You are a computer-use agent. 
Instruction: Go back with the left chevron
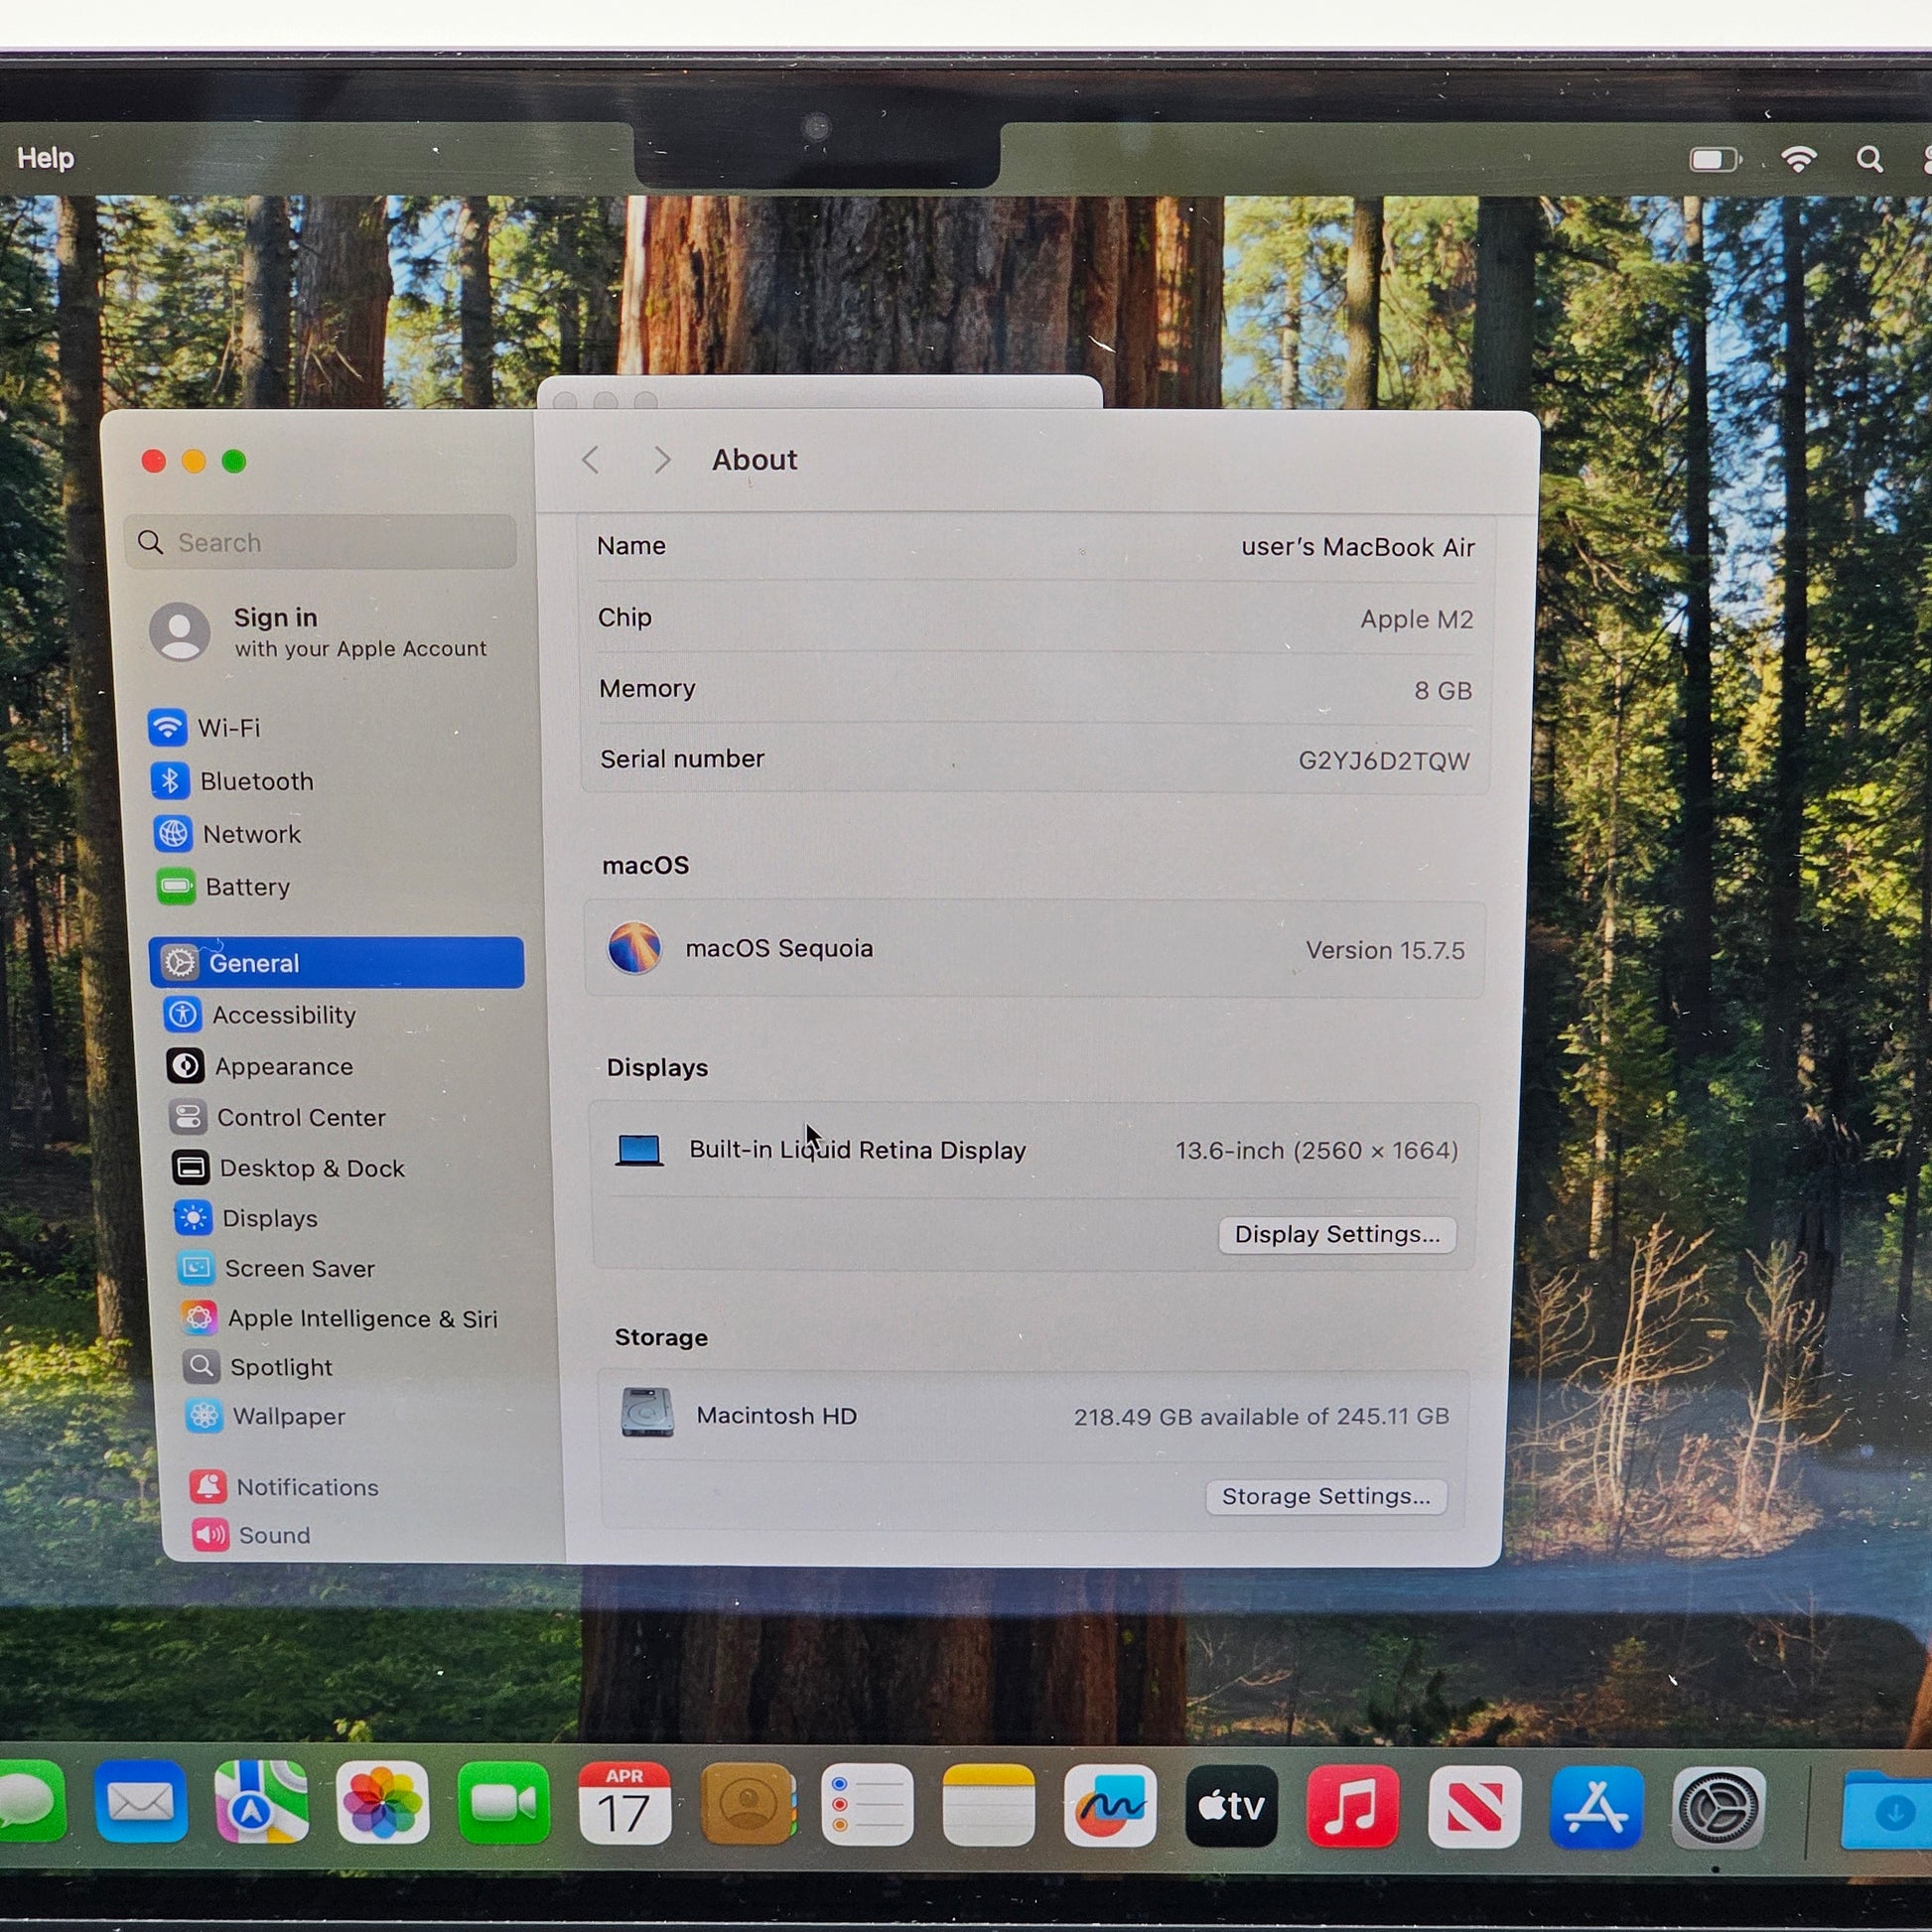pos(591,460)
